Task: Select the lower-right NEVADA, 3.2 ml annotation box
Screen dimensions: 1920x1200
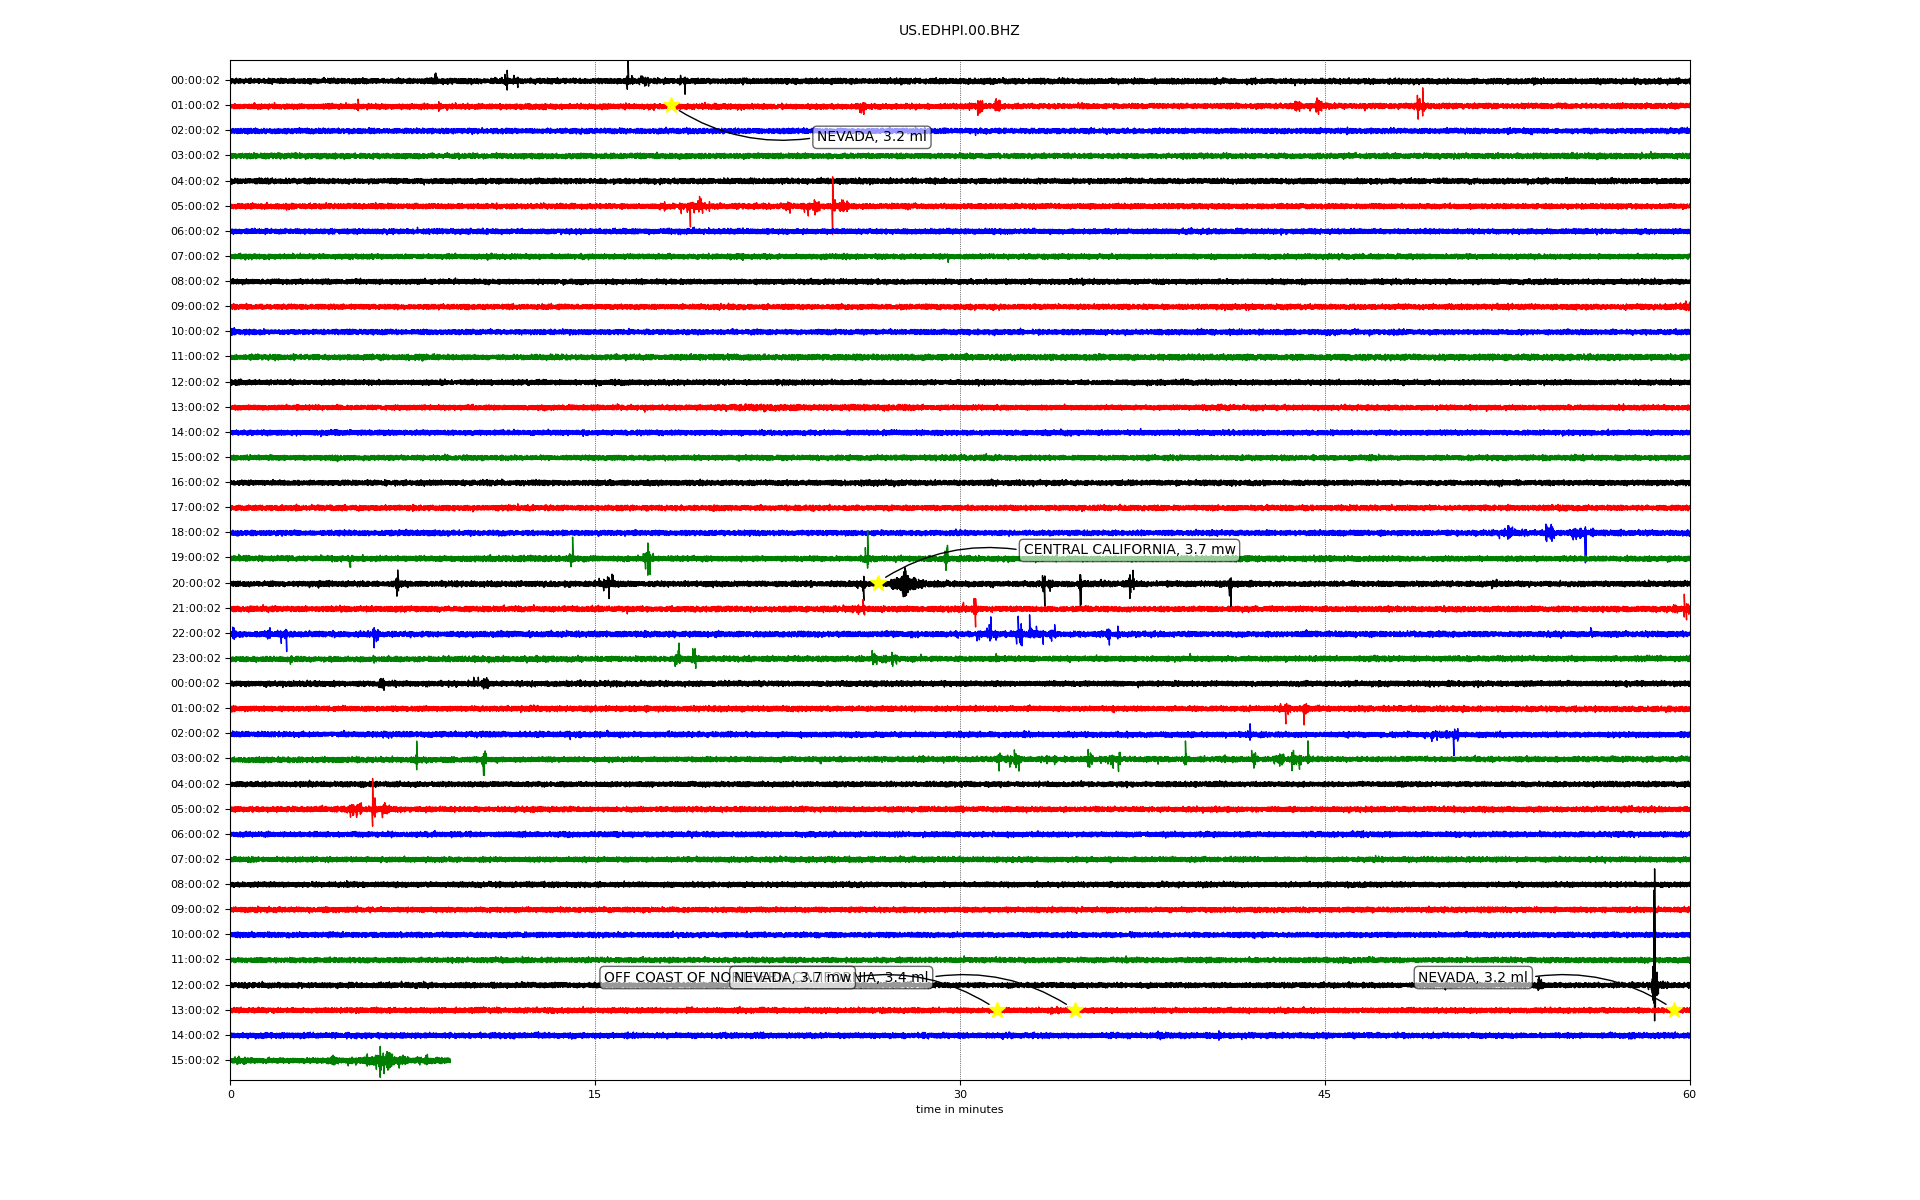Action: click(1472, 978)
